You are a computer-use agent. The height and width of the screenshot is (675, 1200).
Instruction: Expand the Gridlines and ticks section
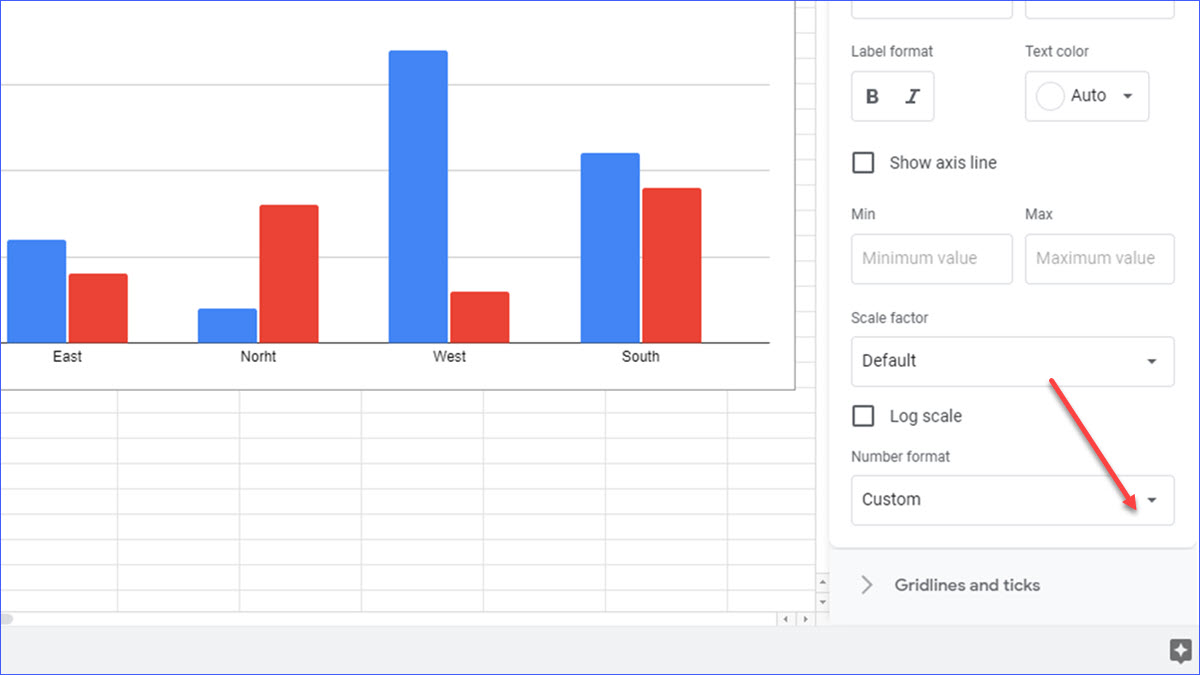(866, 585)
